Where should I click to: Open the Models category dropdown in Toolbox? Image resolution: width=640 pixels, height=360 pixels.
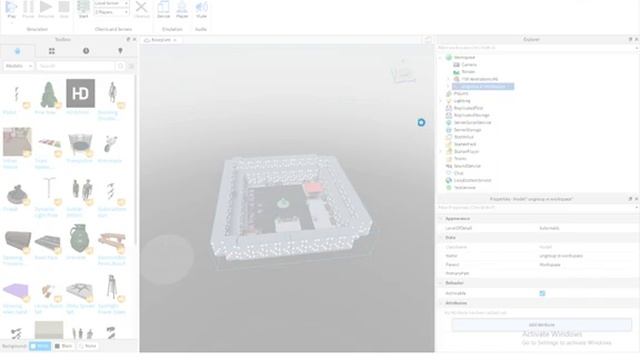(x=18, y=66)
